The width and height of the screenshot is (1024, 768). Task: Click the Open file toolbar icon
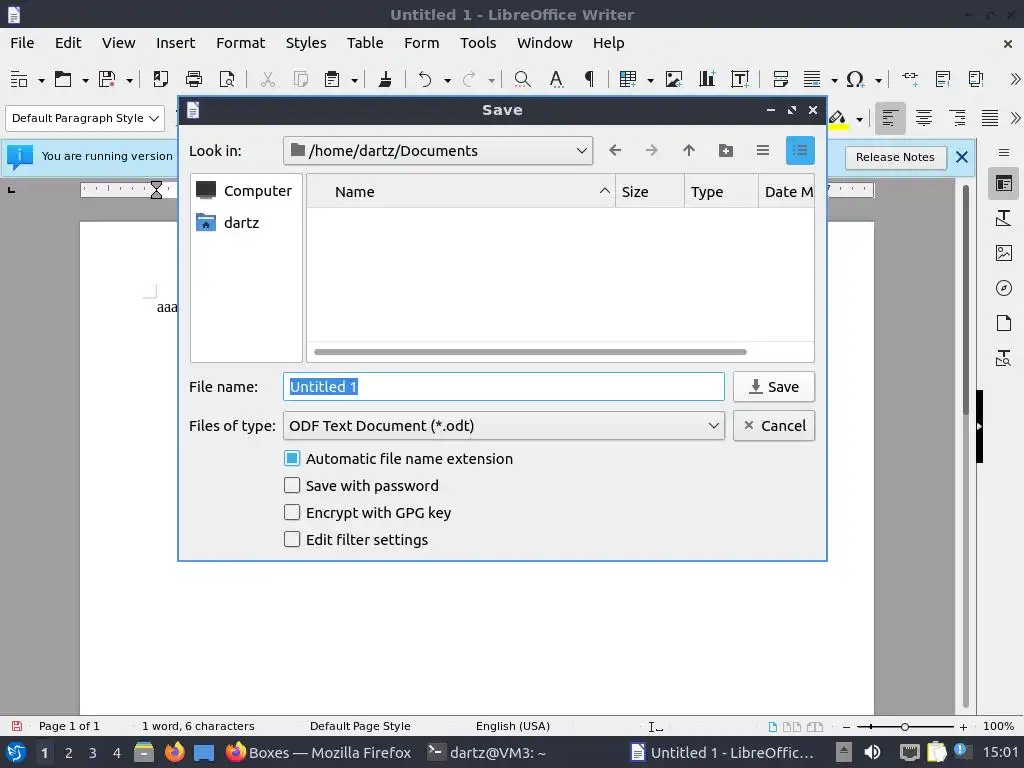click(x=63, y=79)
